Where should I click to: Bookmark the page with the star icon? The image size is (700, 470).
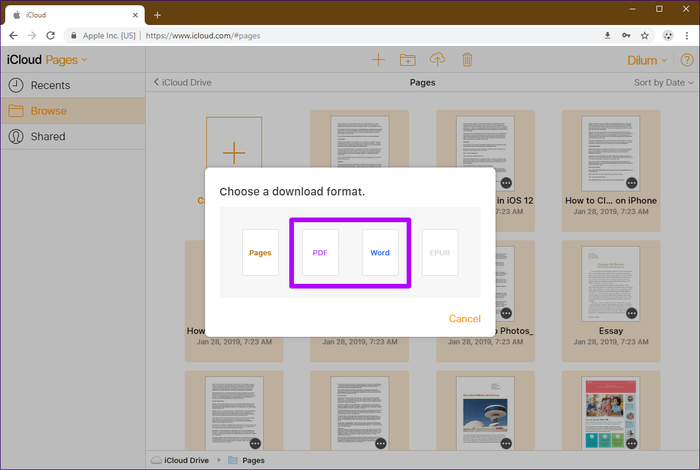[x=645, y=36]
